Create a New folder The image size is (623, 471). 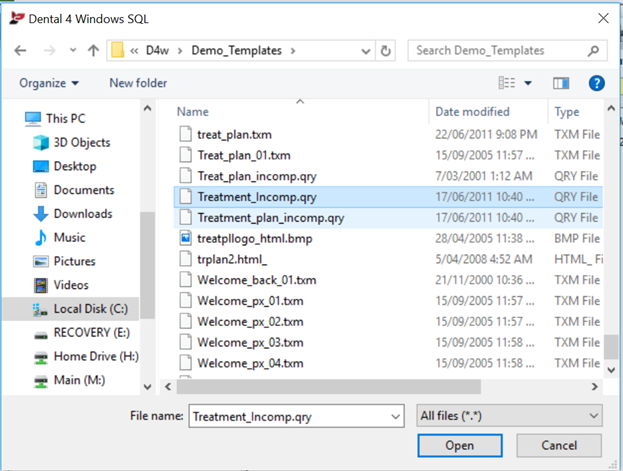[x=138, y=83]
